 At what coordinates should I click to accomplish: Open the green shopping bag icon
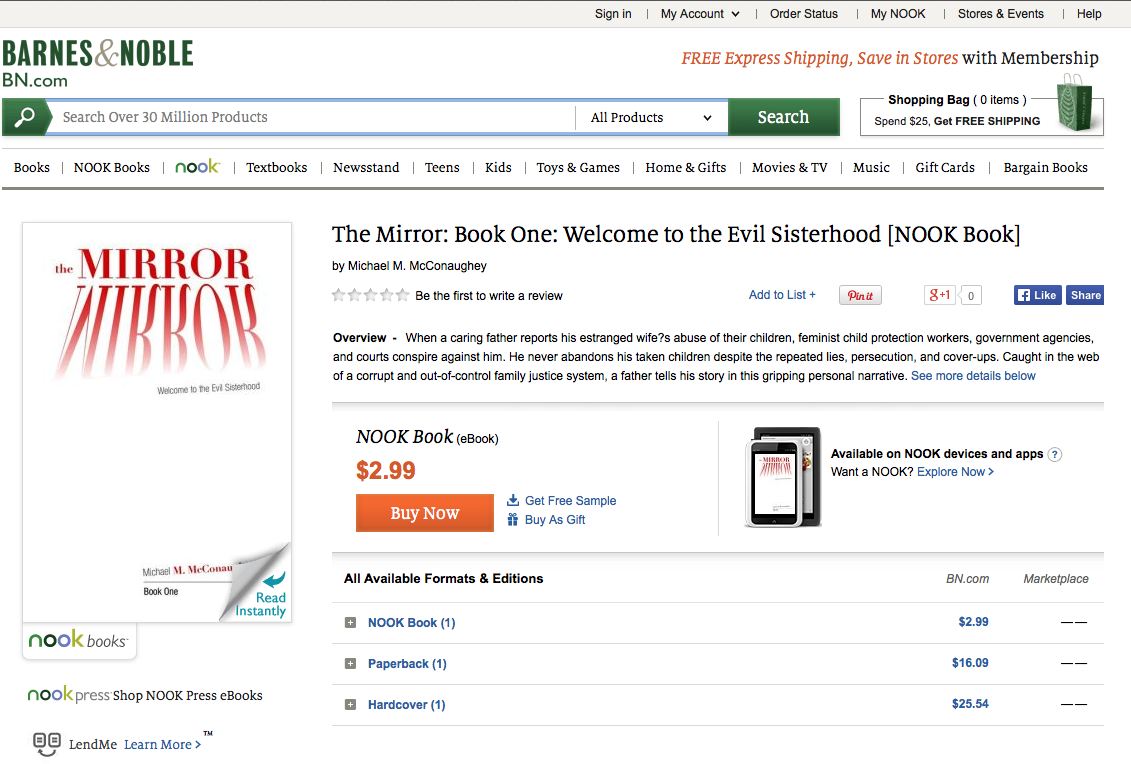1076,103
